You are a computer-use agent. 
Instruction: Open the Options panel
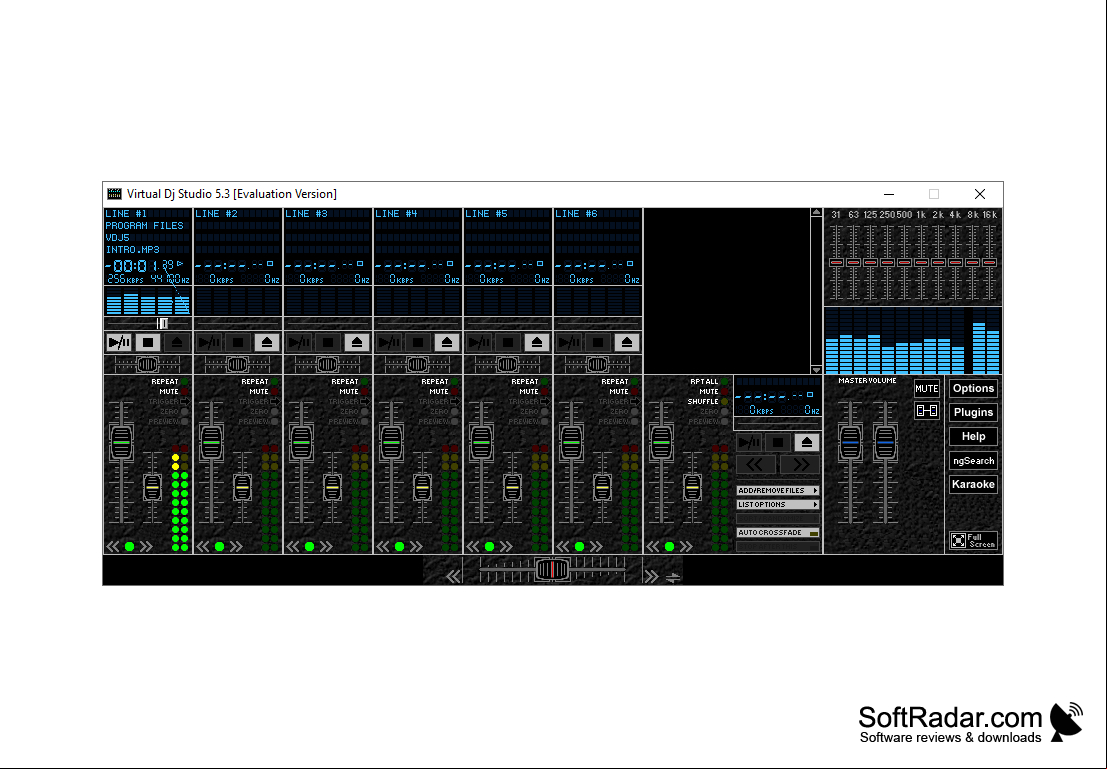pos(974,389)
